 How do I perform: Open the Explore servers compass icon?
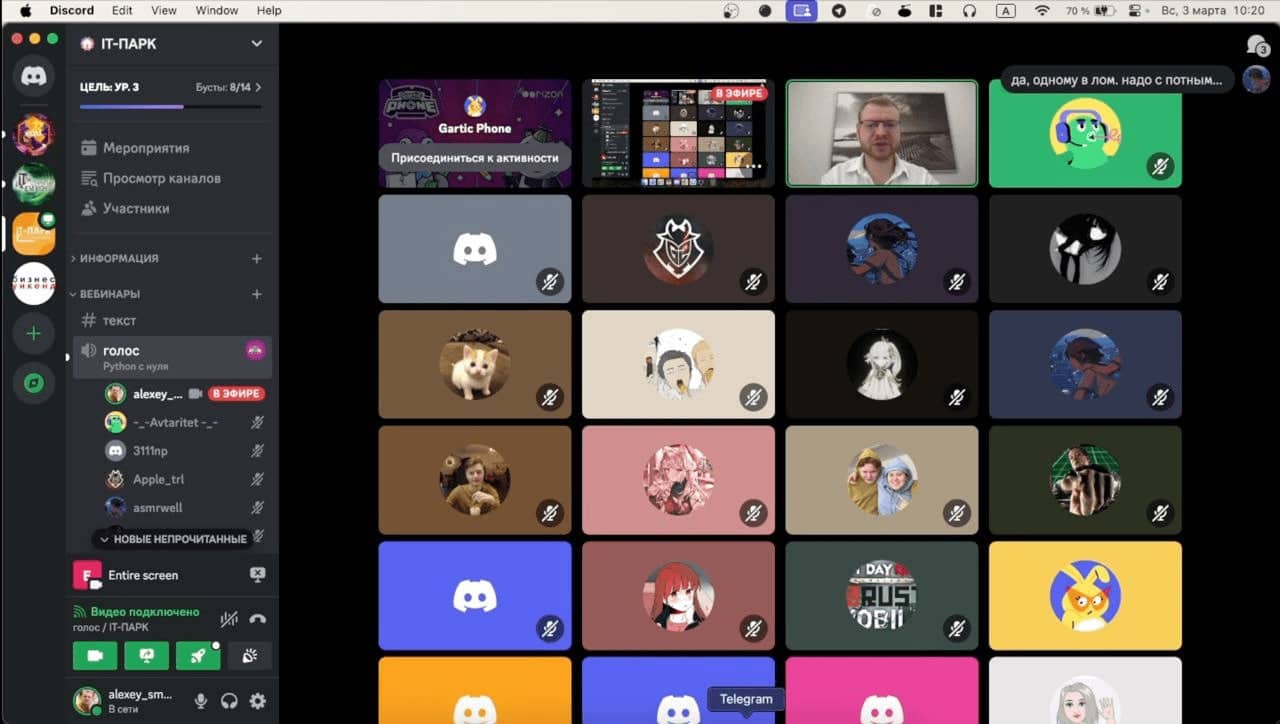click(x=34, y=383)
